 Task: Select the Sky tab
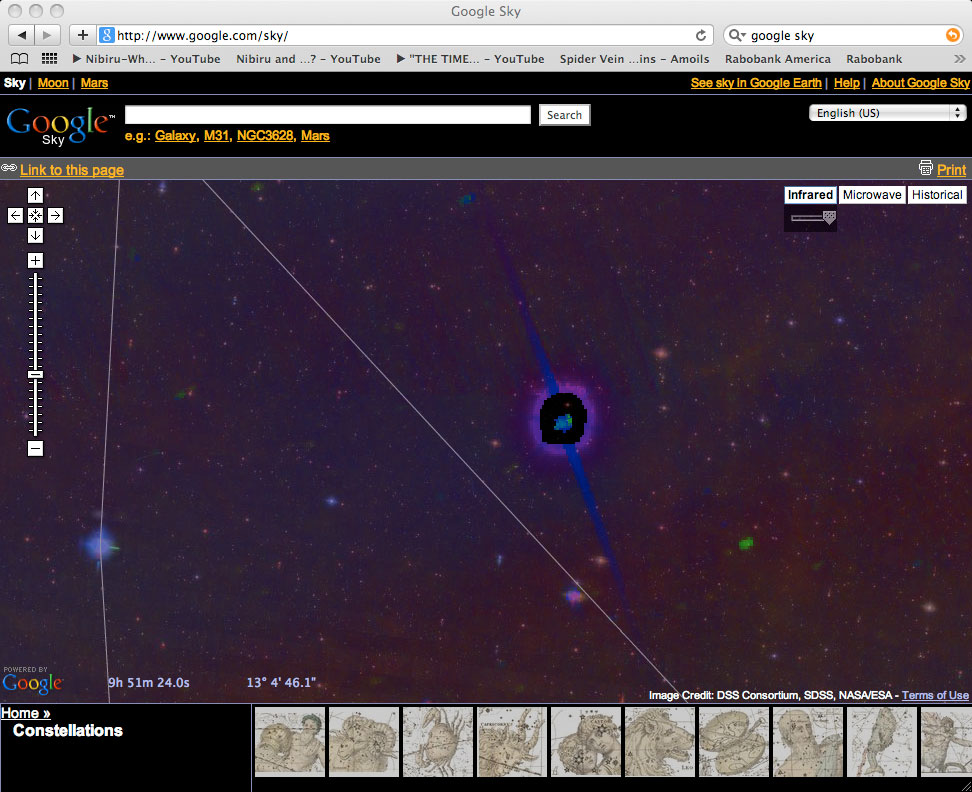15,83
